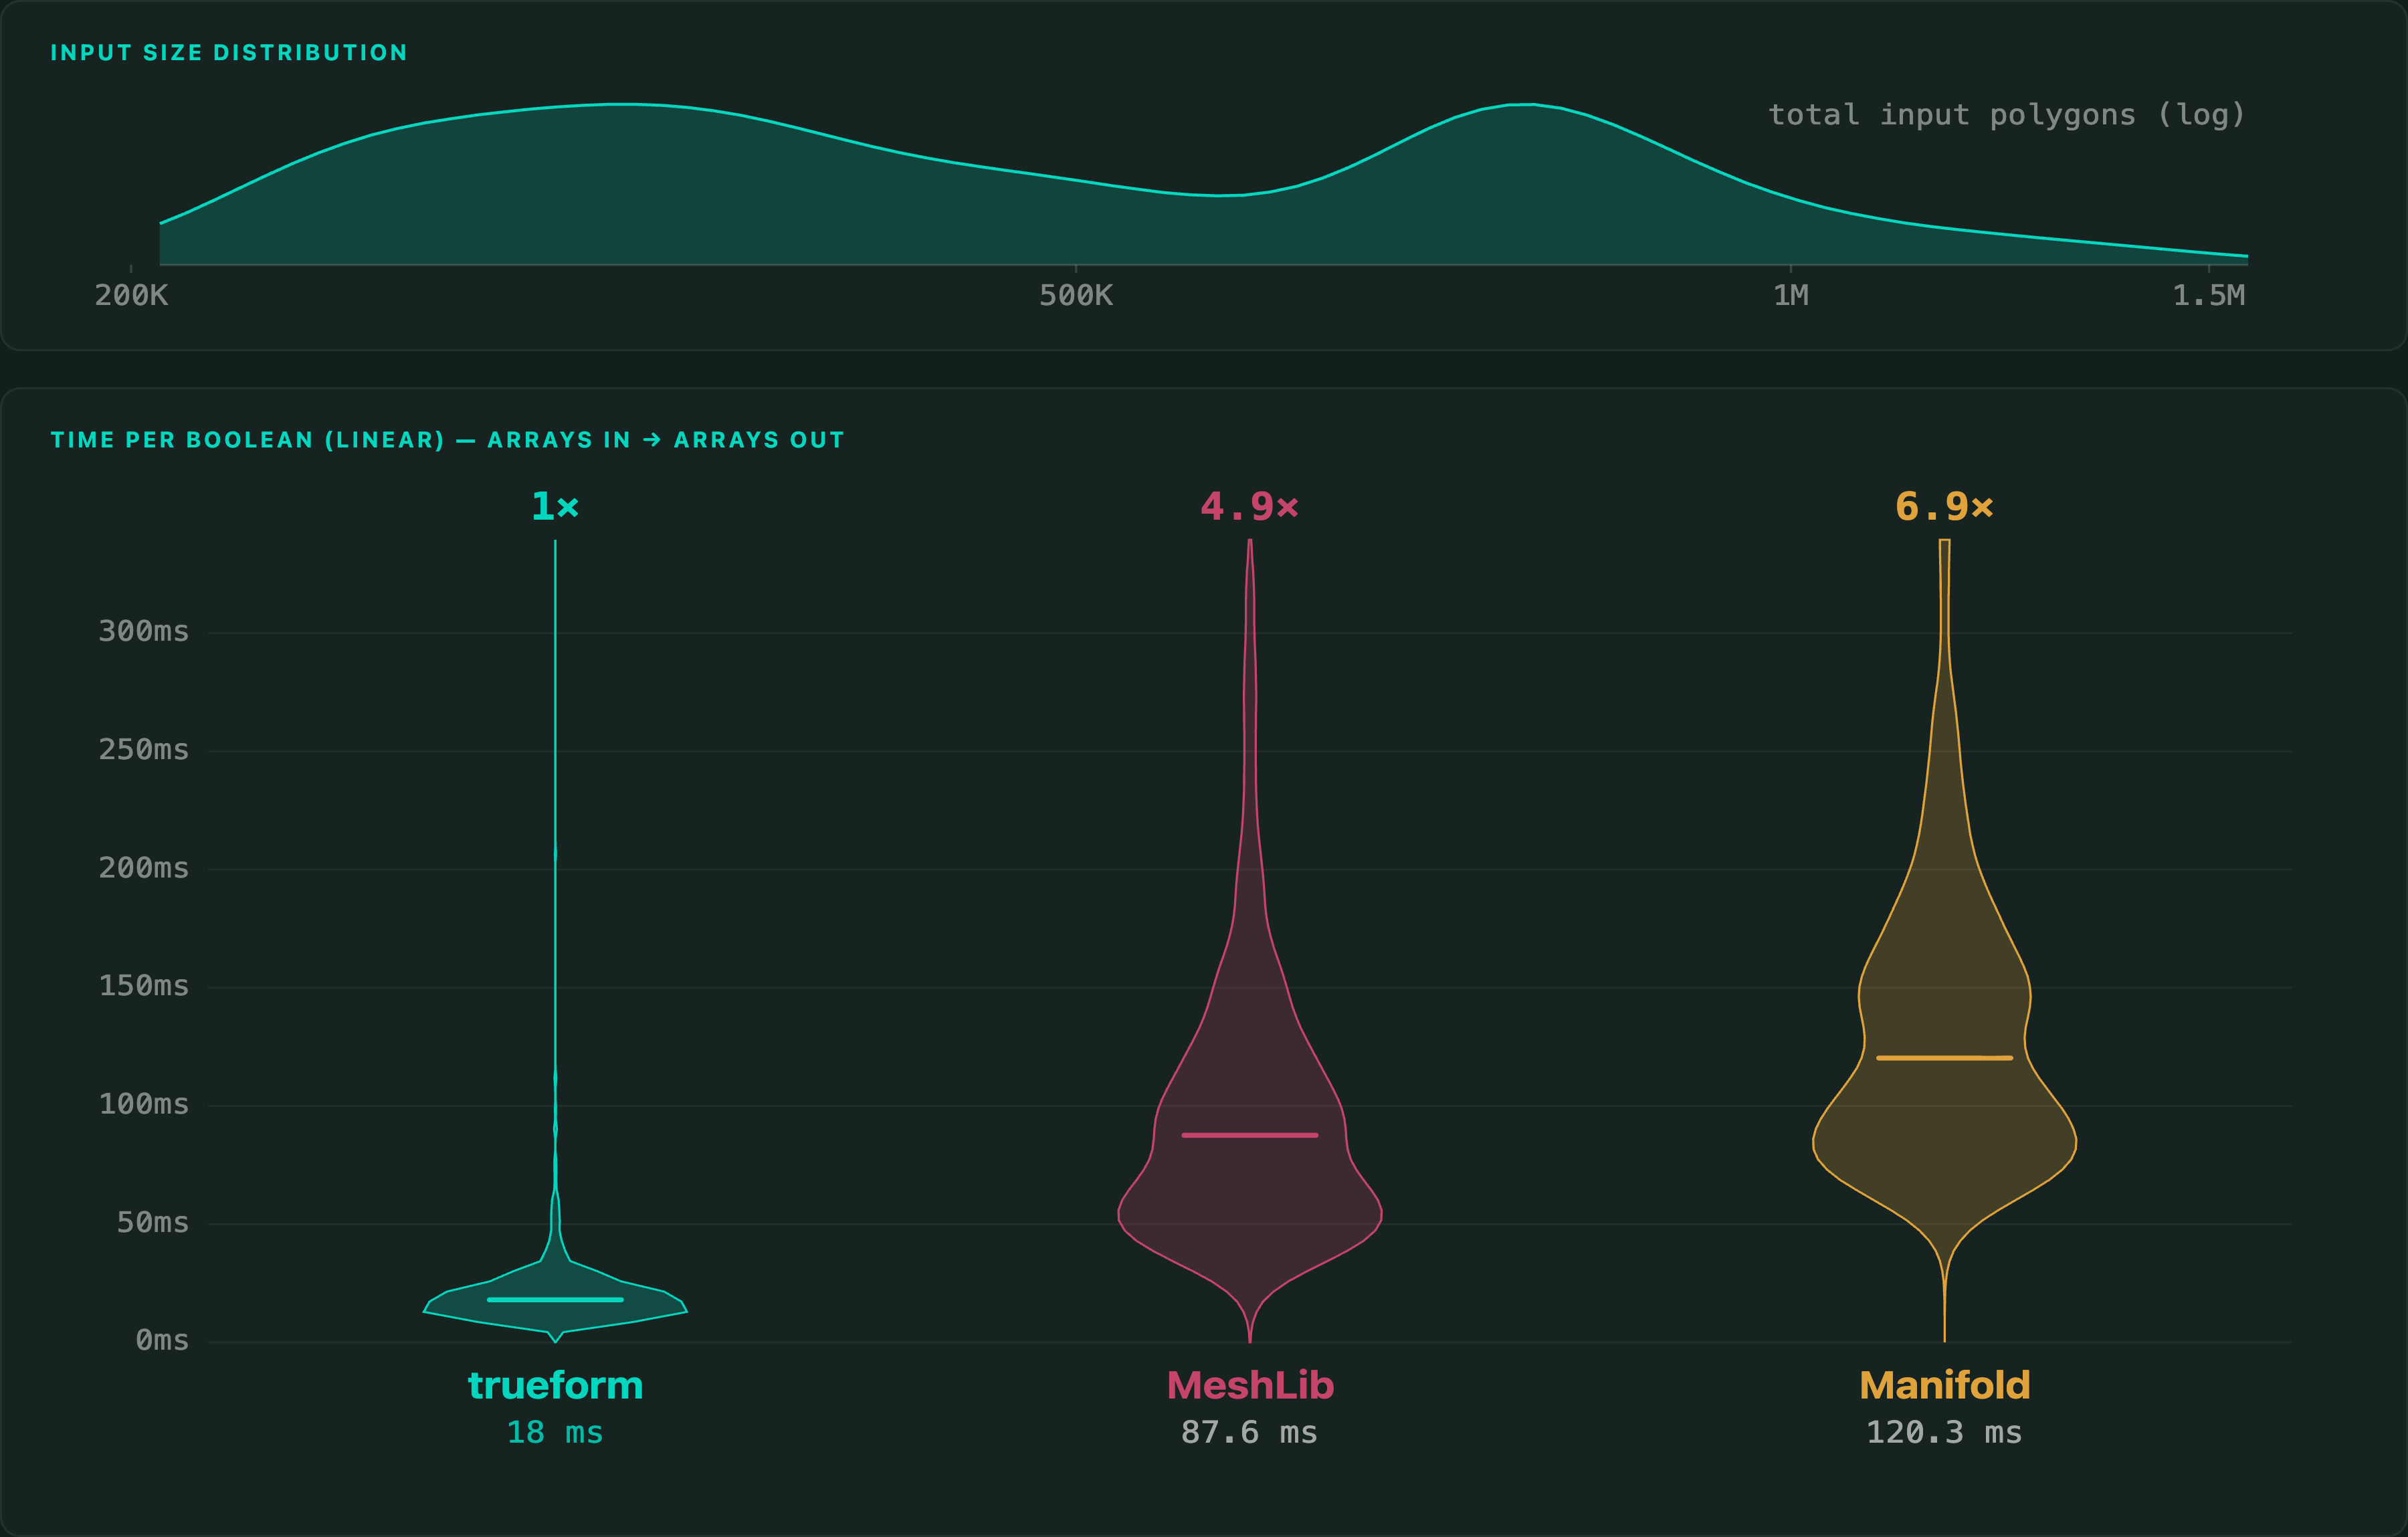
Task: Select the "total input polygons (log)" axis caption
Action: (x=2006, y=115)
